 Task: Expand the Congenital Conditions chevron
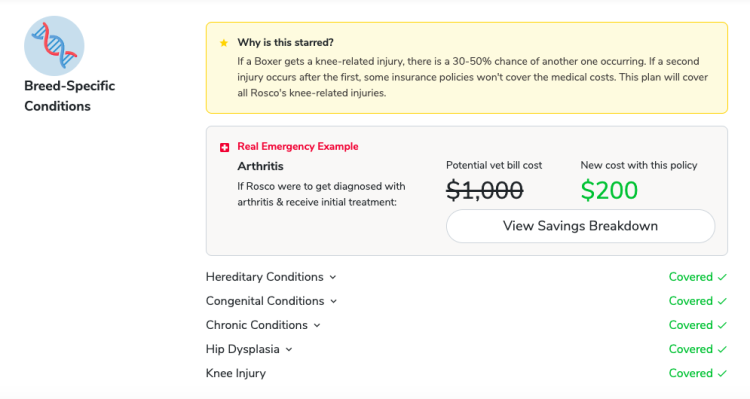[x=334, y=301]
